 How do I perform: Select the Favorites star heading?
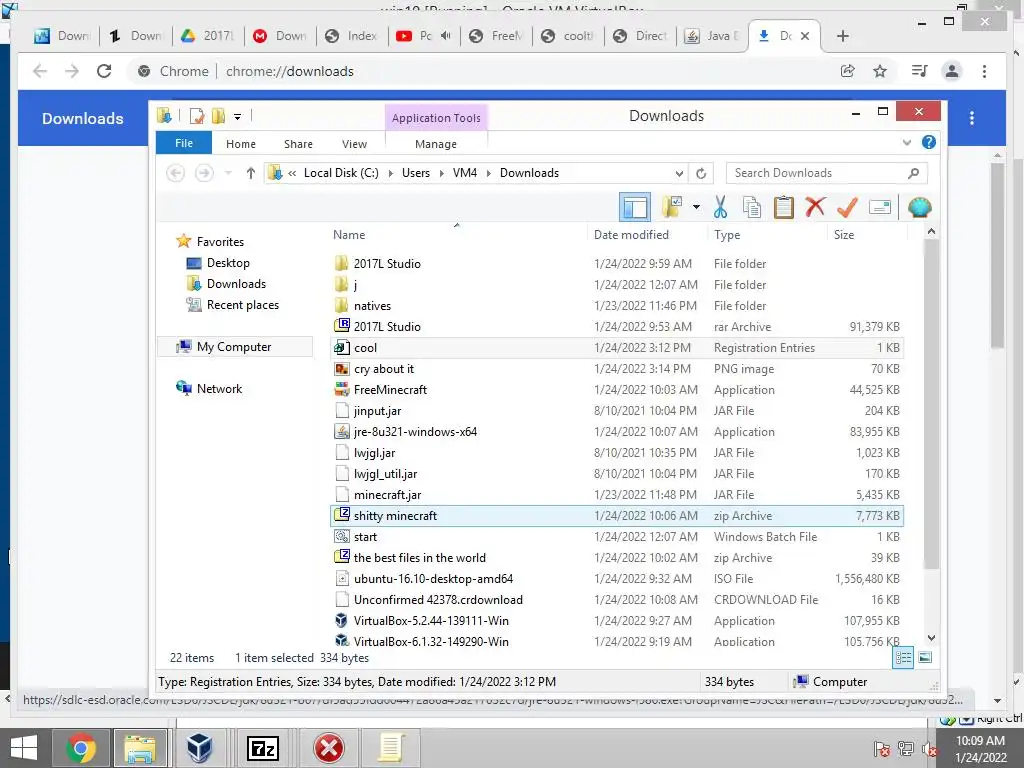210,242
